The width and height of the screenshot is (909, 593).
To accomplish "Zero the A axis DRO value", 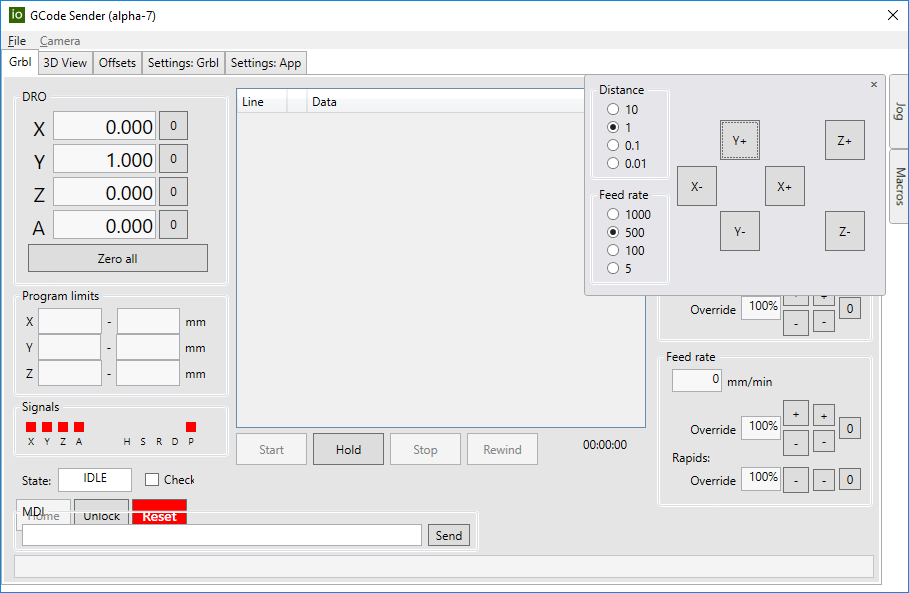I will [173, 226].
